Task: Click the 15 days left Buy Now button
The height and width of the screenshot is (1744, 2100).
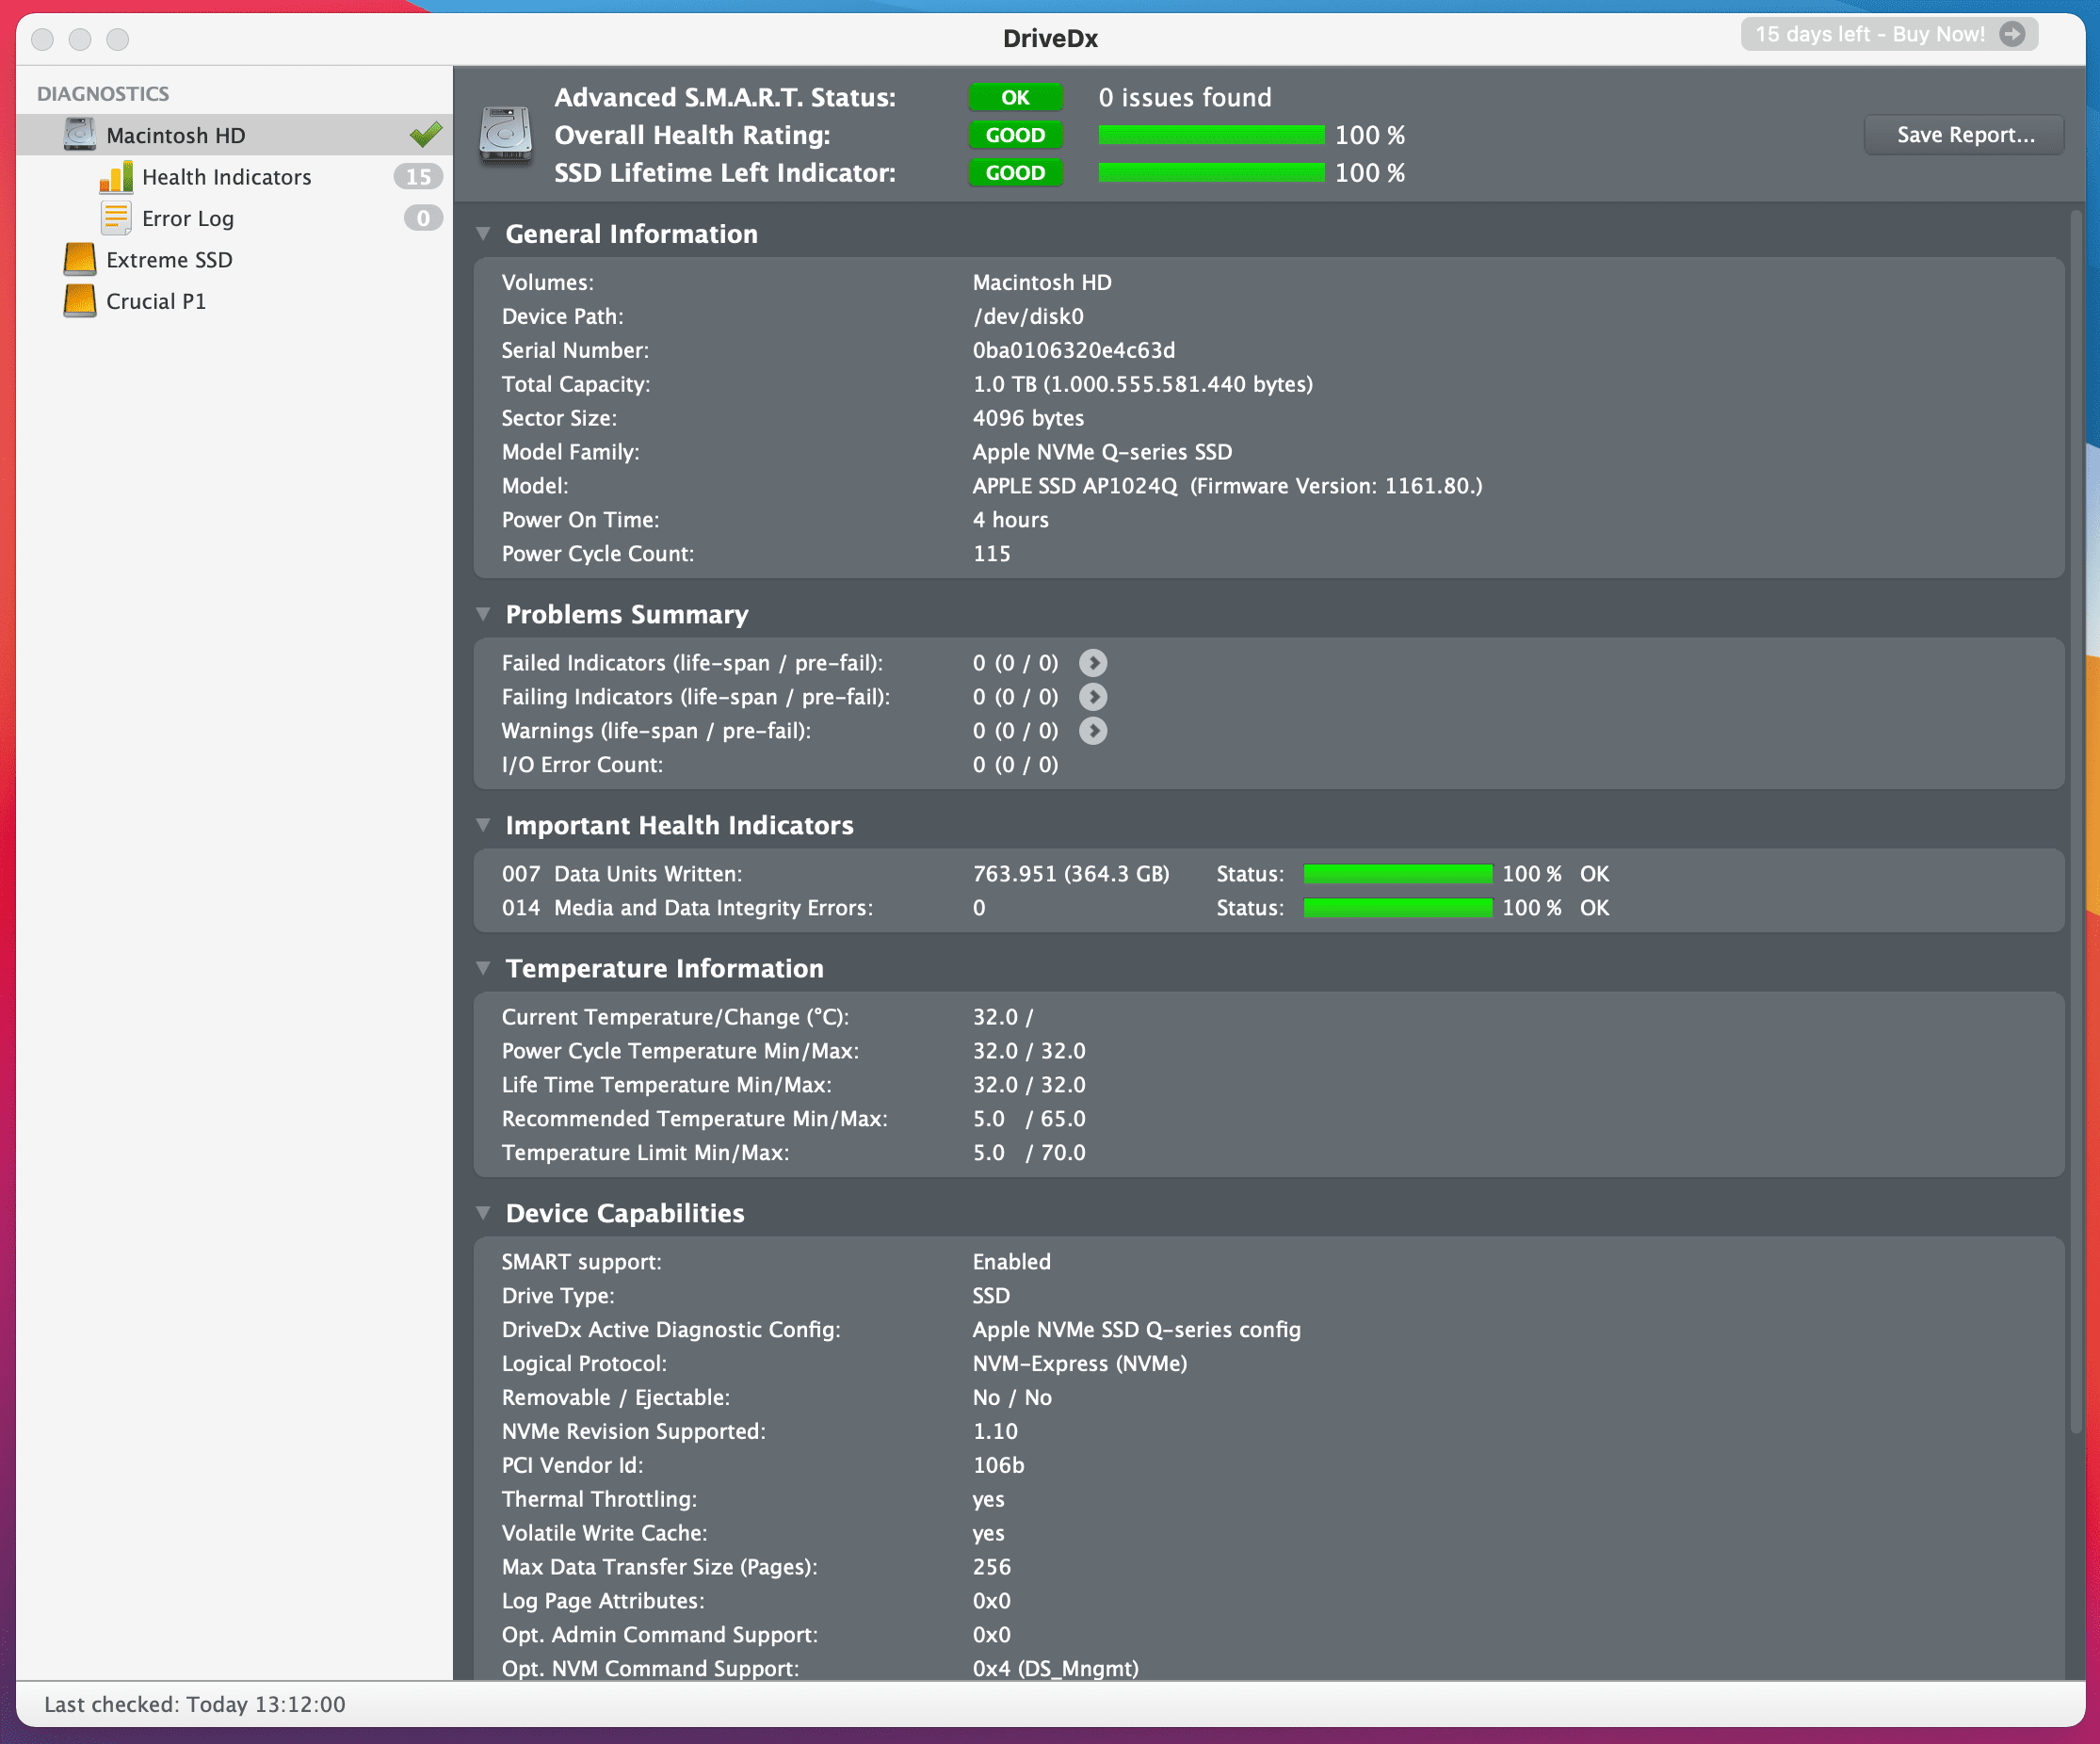Action: (x=1889, y=34)
